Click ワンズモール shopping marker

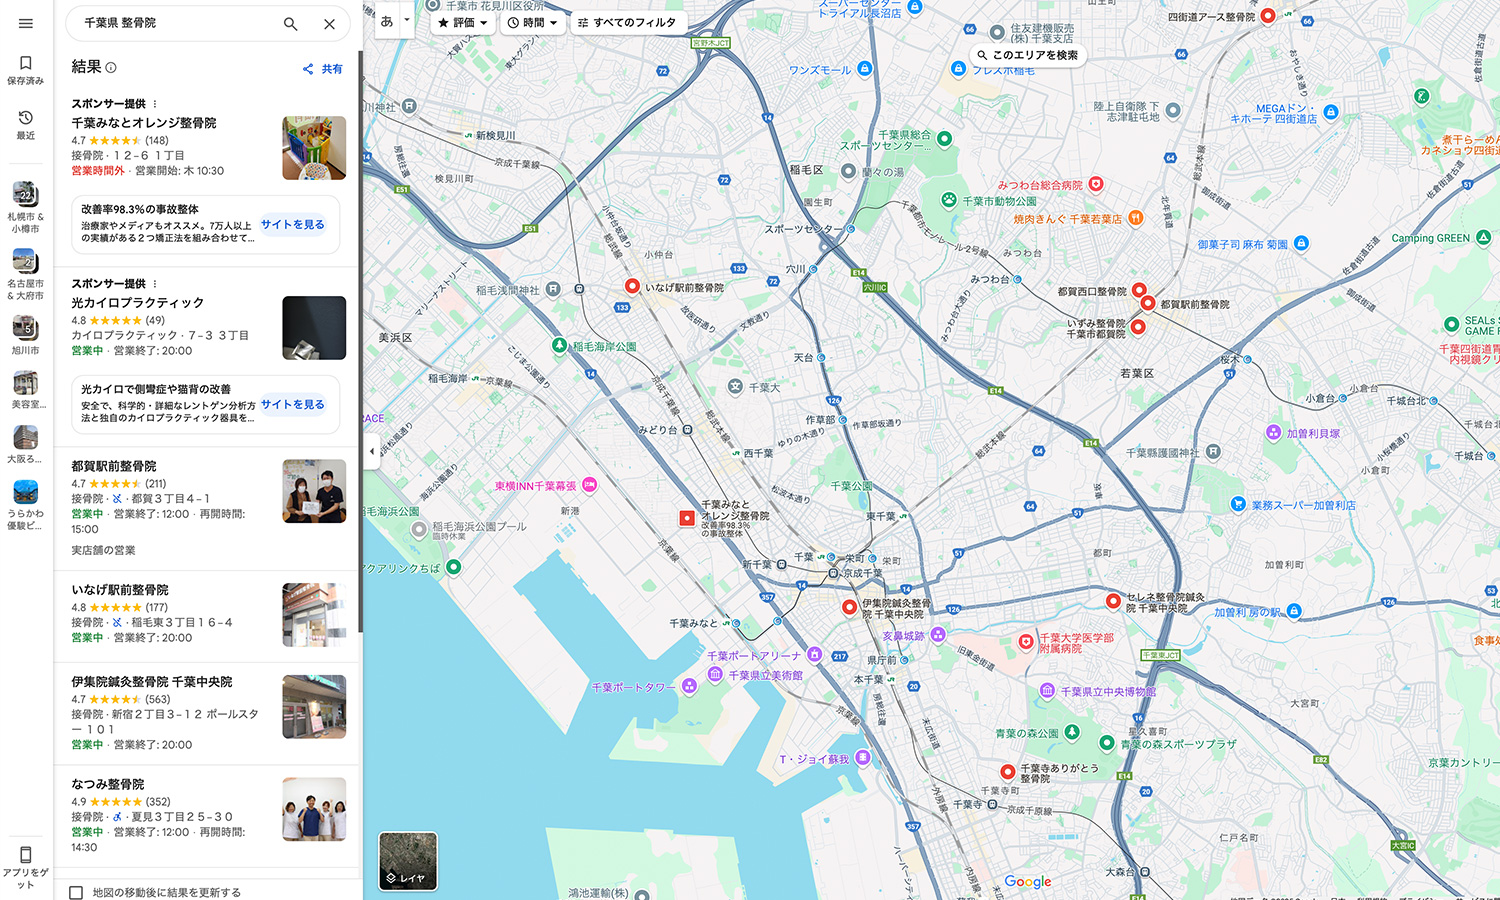tap(865, 69)
